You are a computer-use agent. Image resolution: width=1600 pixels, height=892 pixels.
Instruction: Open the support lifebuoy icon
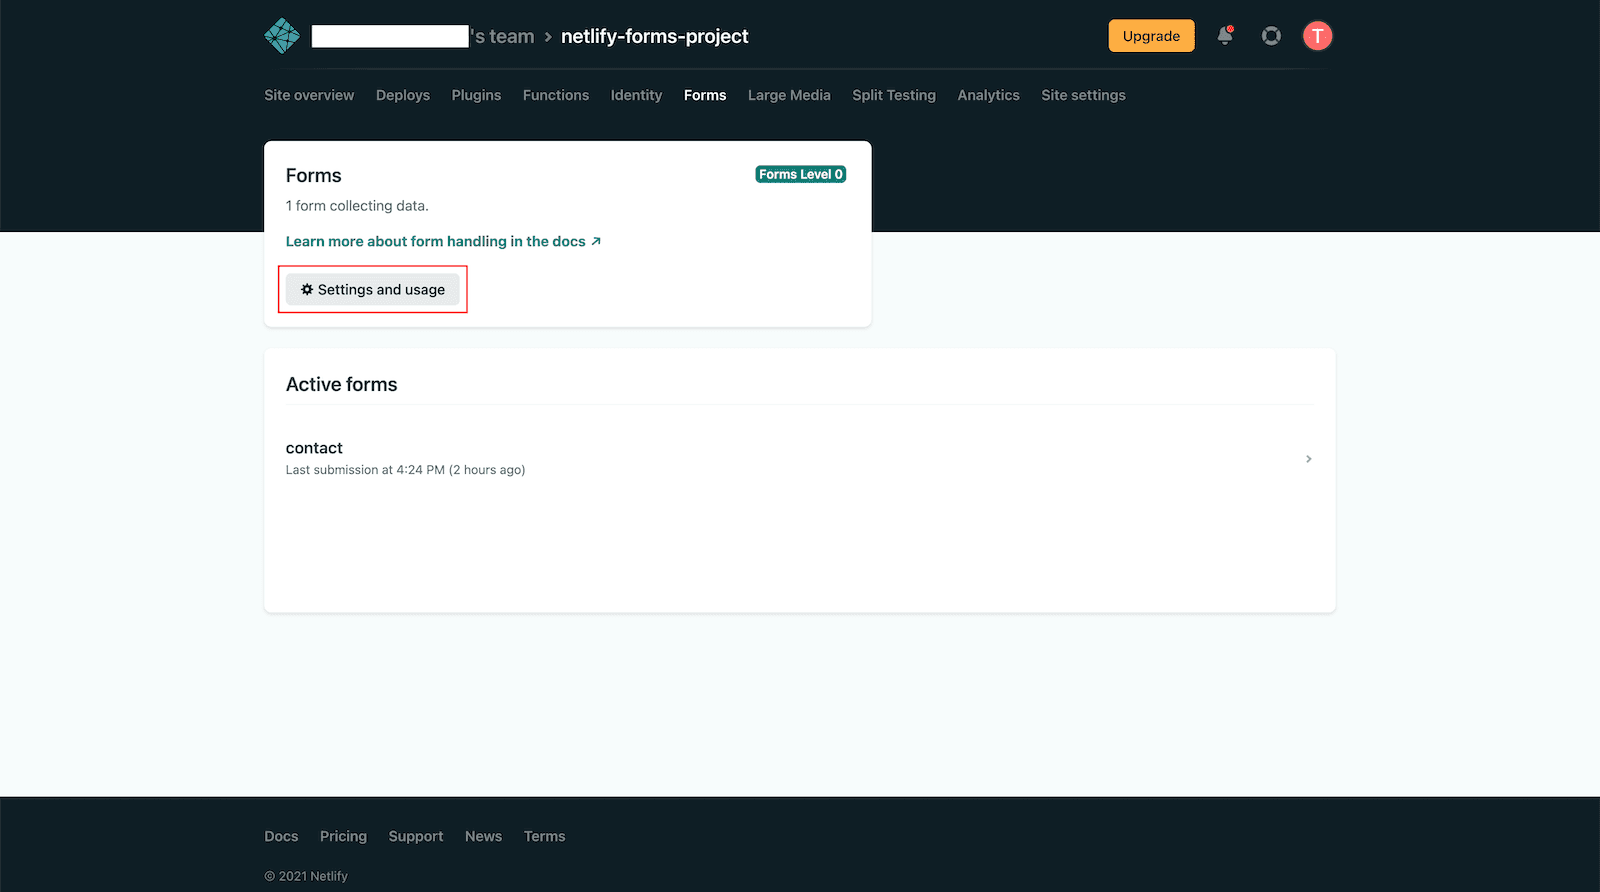coord(1271,36)
